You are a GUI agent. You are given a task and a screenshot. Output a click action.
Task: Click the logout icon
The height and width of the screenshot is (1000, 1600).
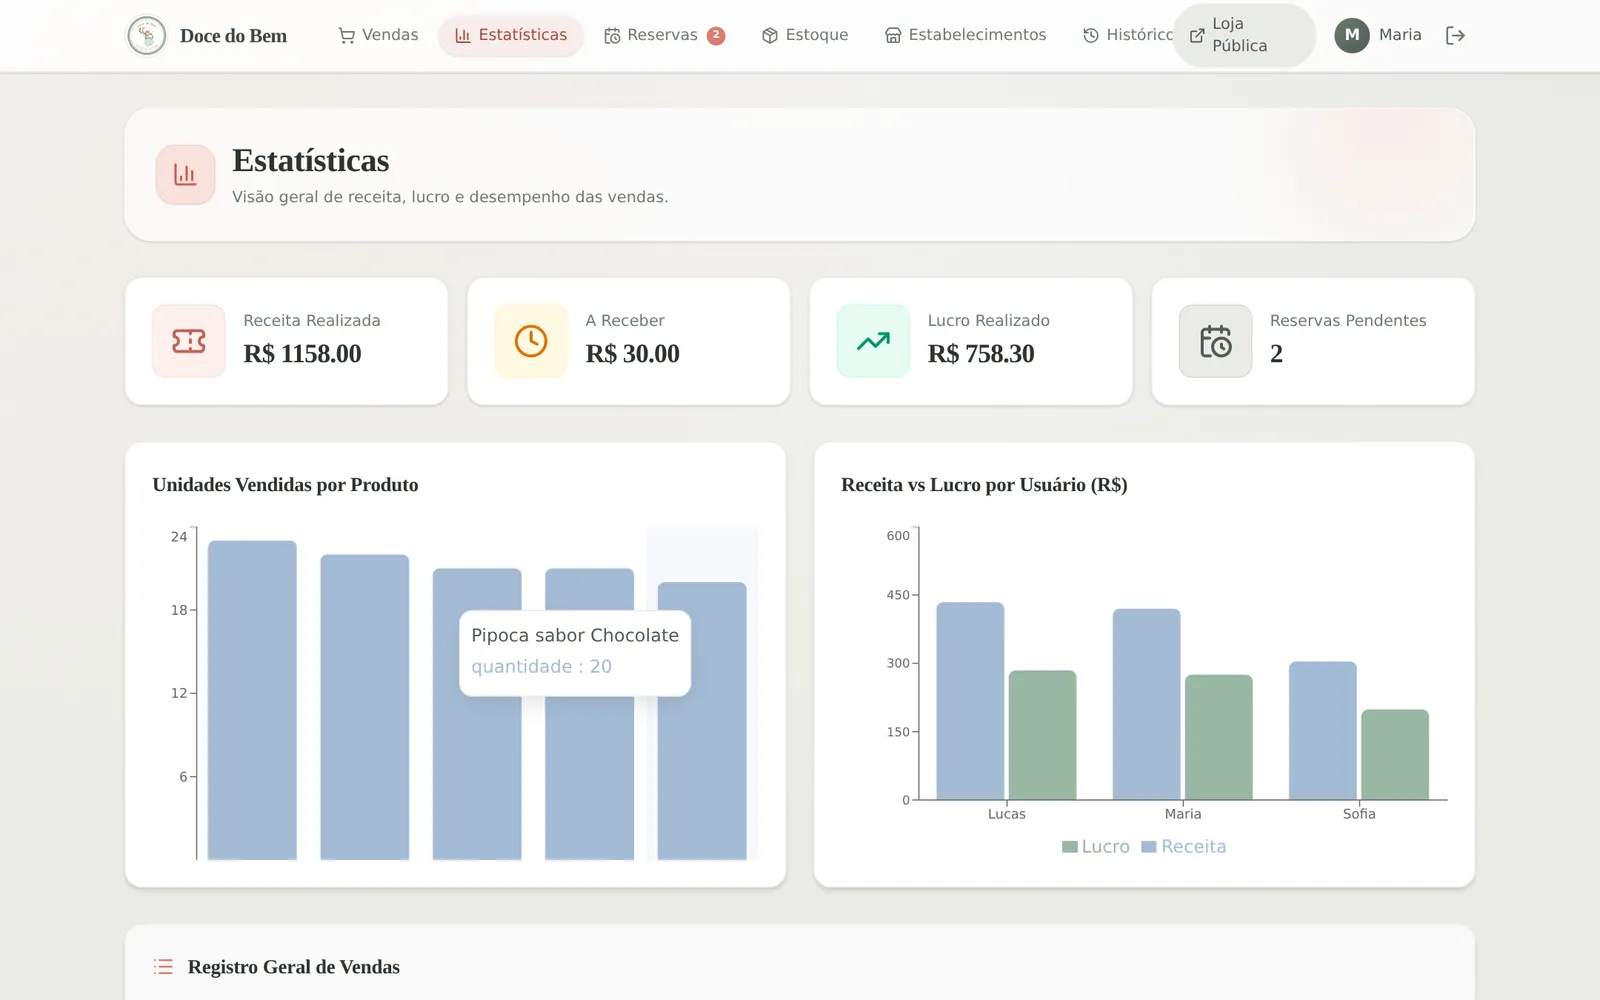pos(1455,35)
